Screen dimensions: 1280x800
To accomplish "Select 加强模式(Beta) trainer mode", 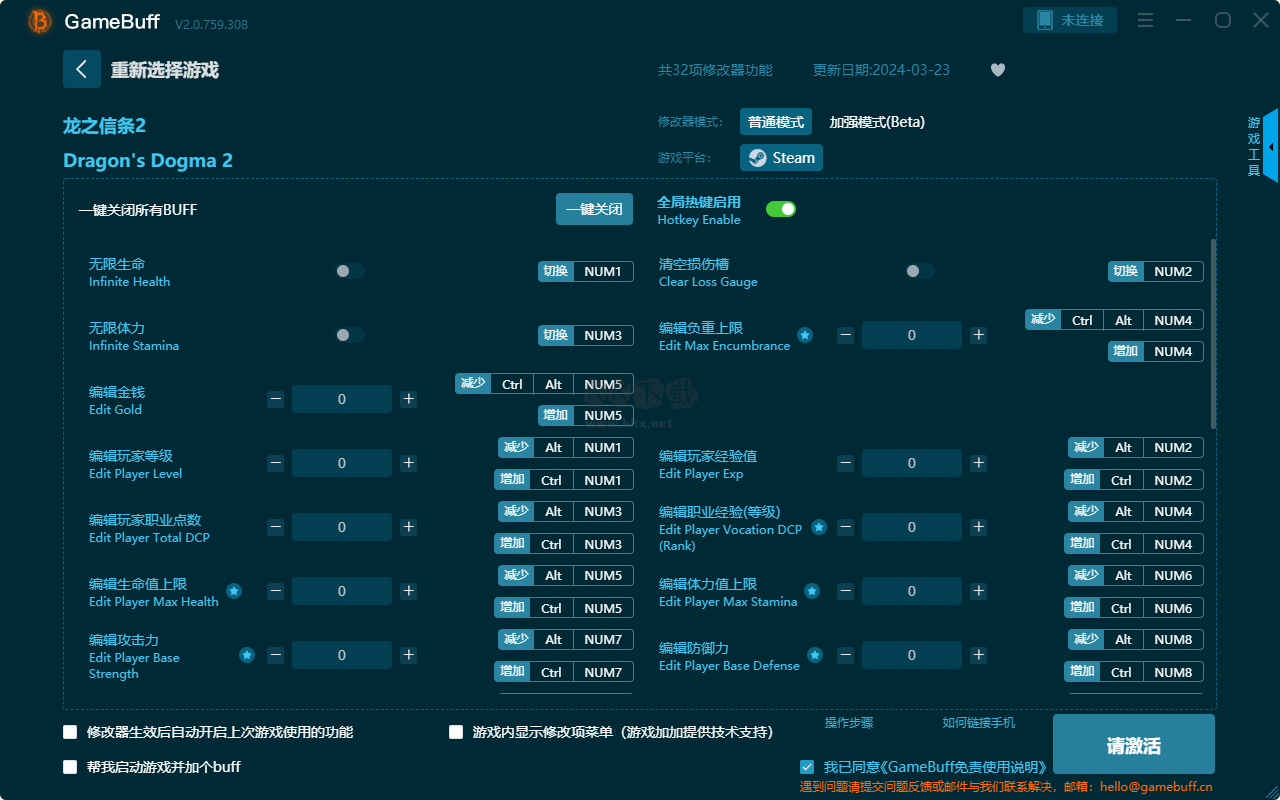I will click(877, 122).
